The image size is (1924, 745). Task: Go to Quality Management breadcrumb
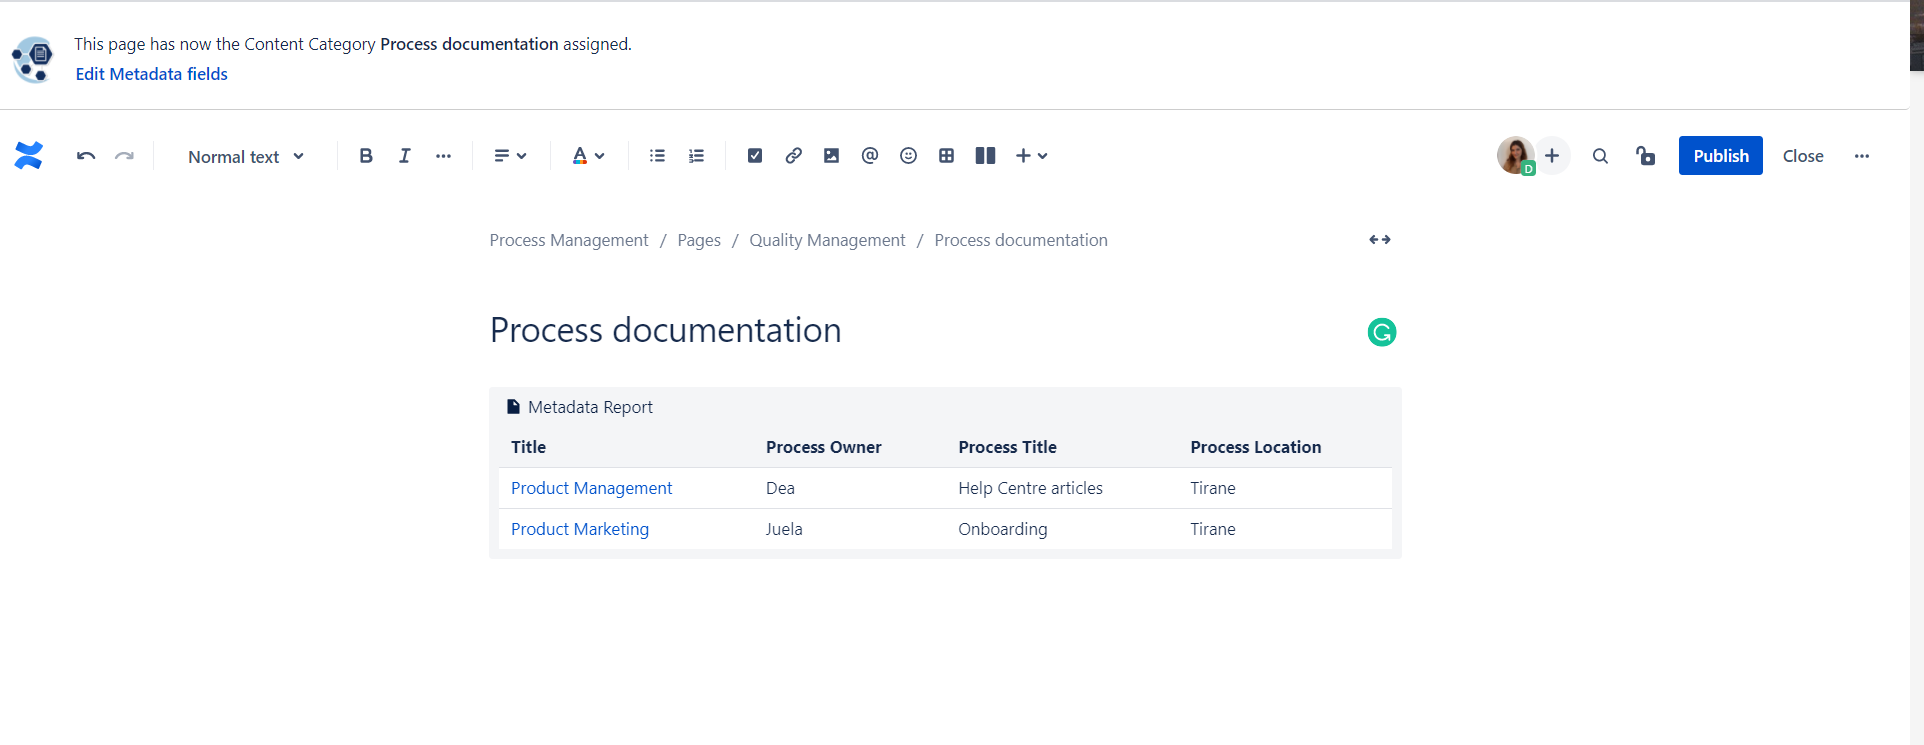pyautogui.click(x=827, y=240)
